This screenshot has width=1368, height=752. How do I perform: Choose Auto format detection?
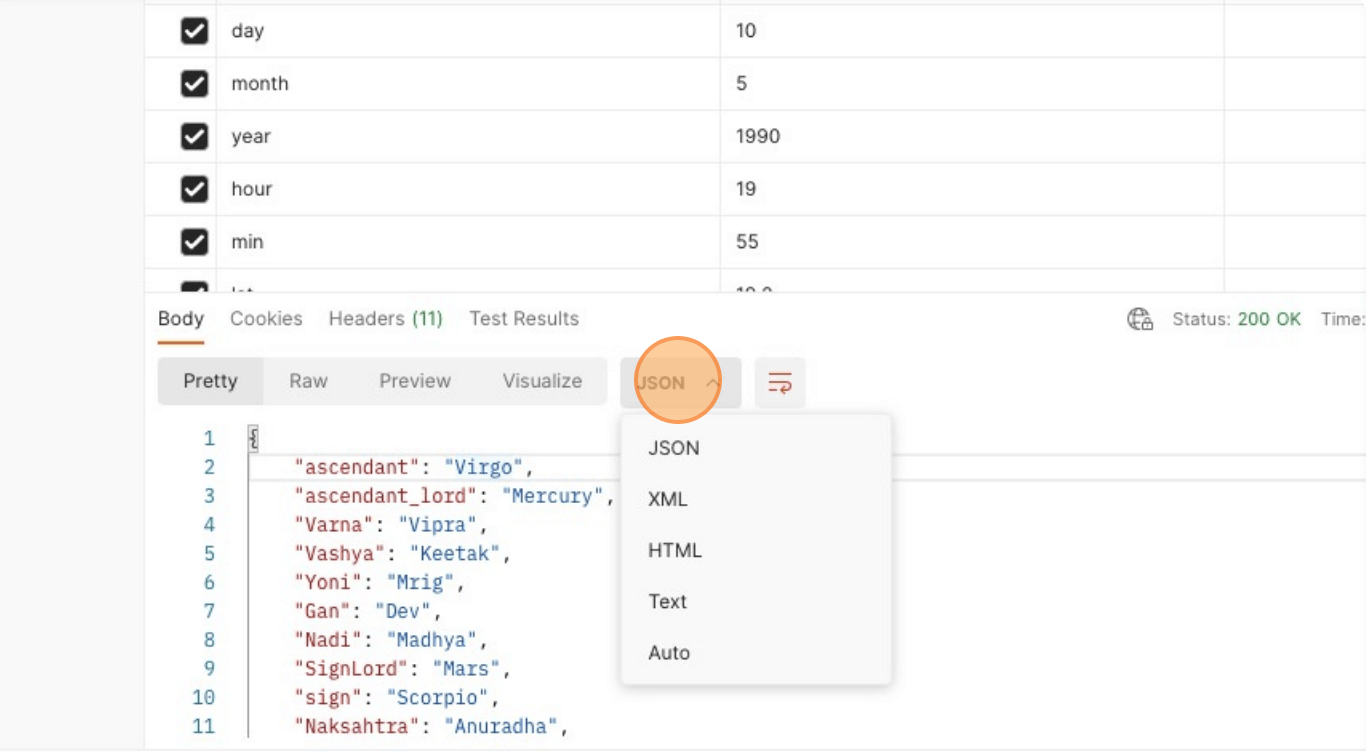(669, 652)
